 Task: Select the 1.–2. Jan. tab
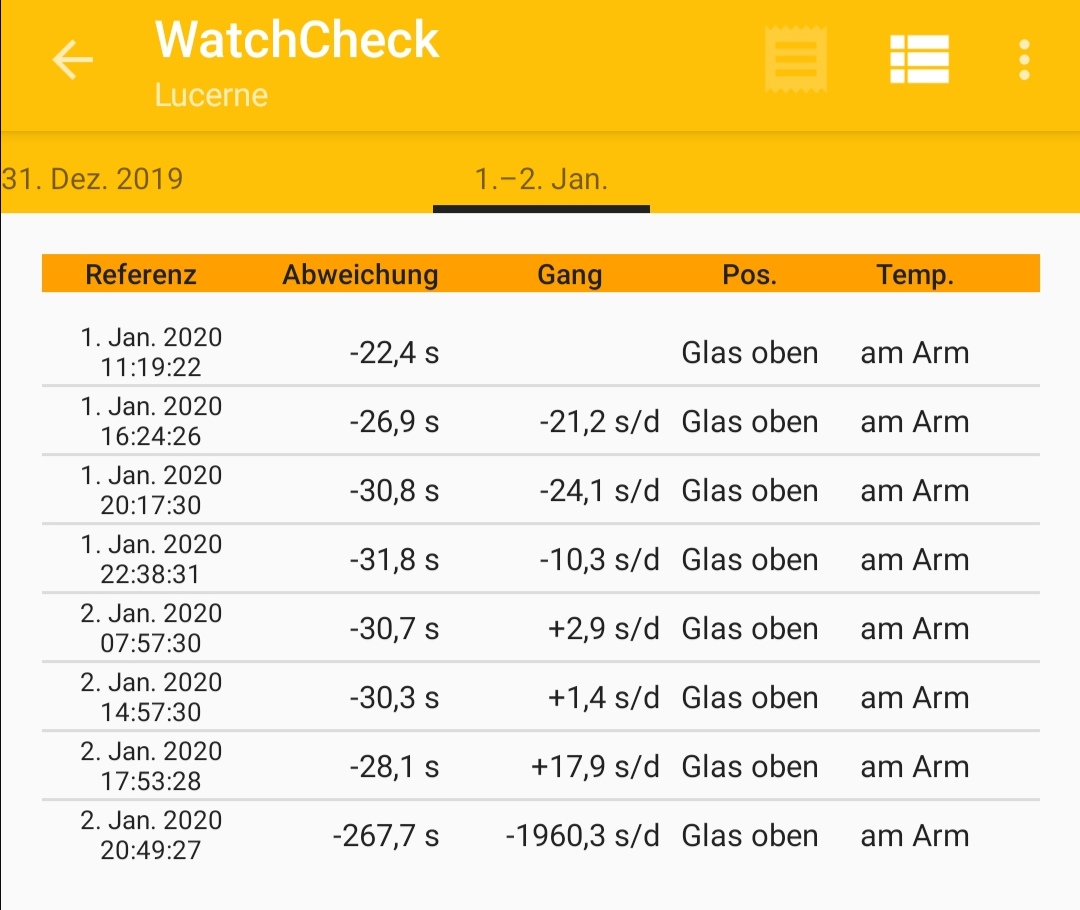[541, 180]
